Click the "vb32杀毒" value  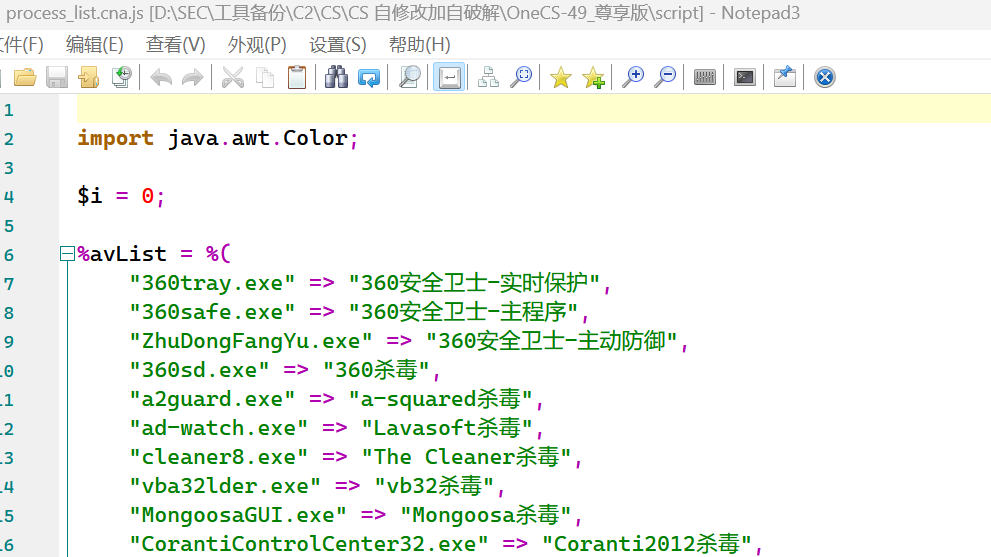pos(435,487)
